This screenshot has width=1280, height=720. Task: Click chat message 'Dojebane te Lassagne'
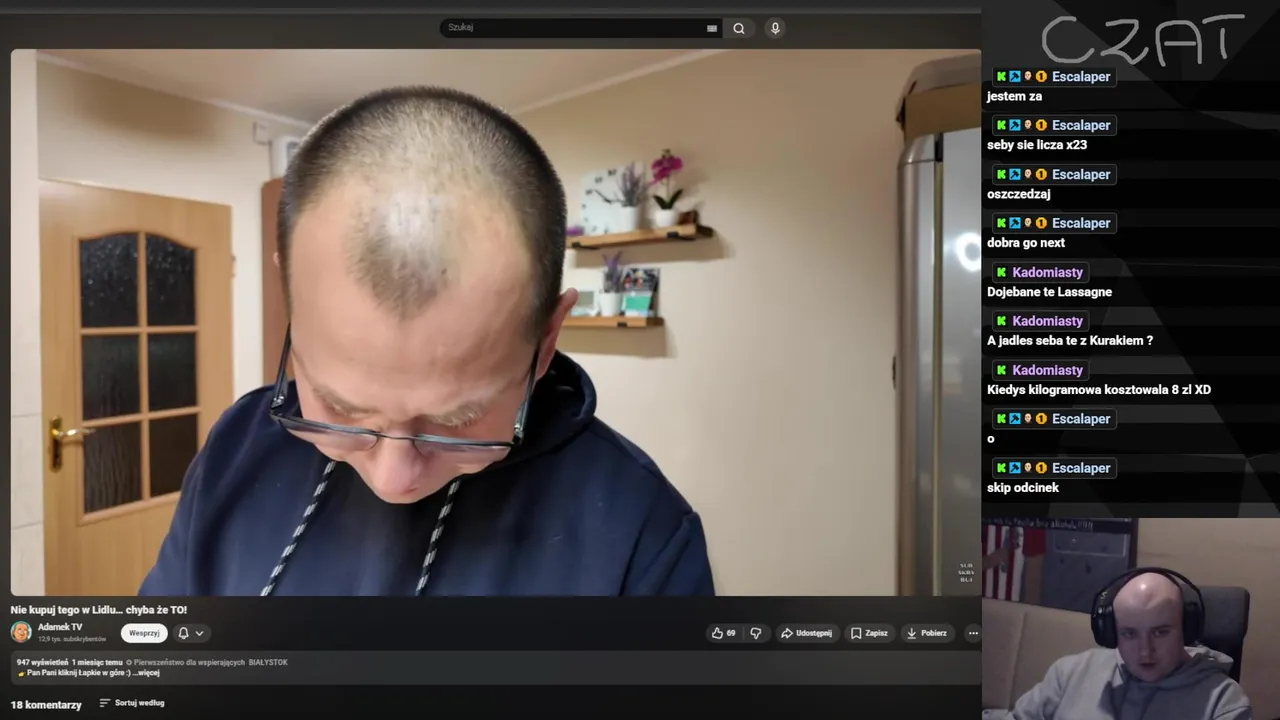pos(1049,292)
